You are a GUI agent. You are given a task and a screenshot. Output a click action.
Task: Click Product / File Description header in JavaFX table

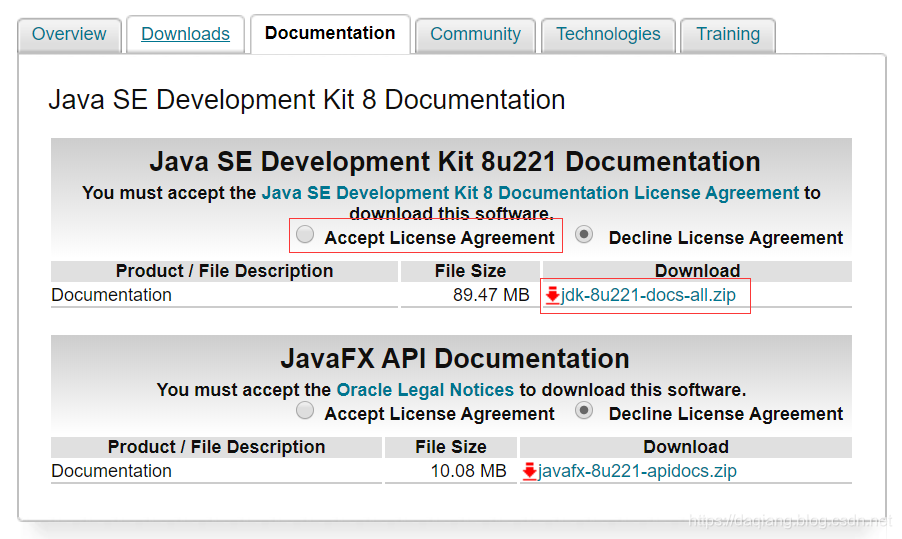(x=216, y=447)
